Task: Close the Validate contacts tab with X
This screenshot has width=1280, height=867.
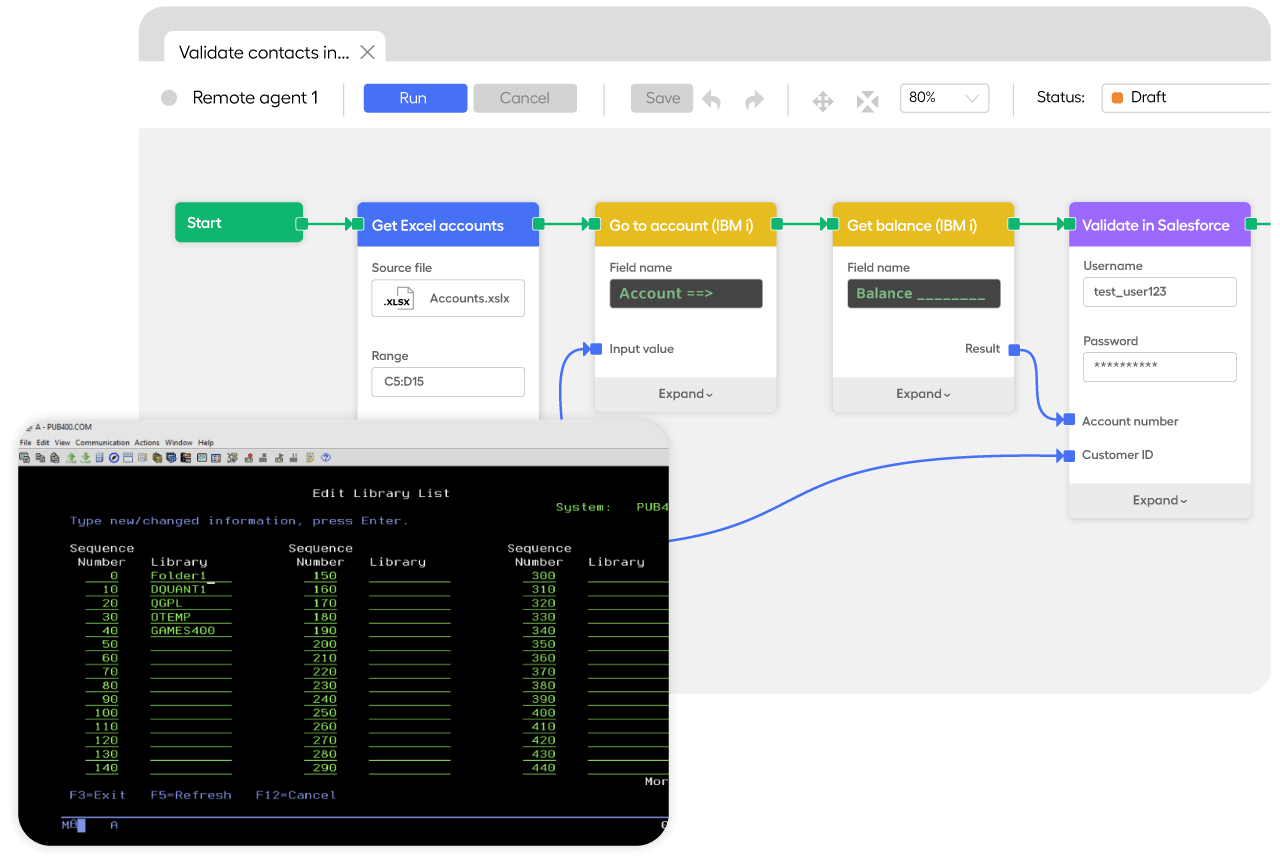Action: (x=367, y=52)
